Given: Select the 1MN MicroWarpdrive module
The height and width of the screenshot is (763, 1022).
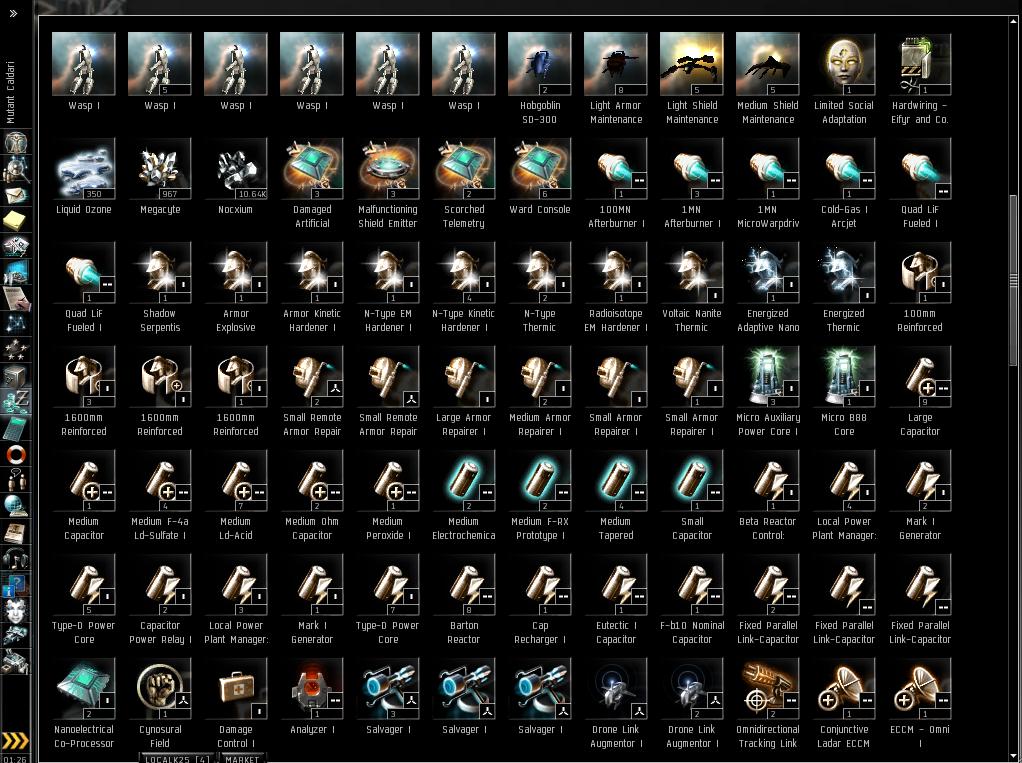Looking at the screenshot, I should click(x=768, y=184).
